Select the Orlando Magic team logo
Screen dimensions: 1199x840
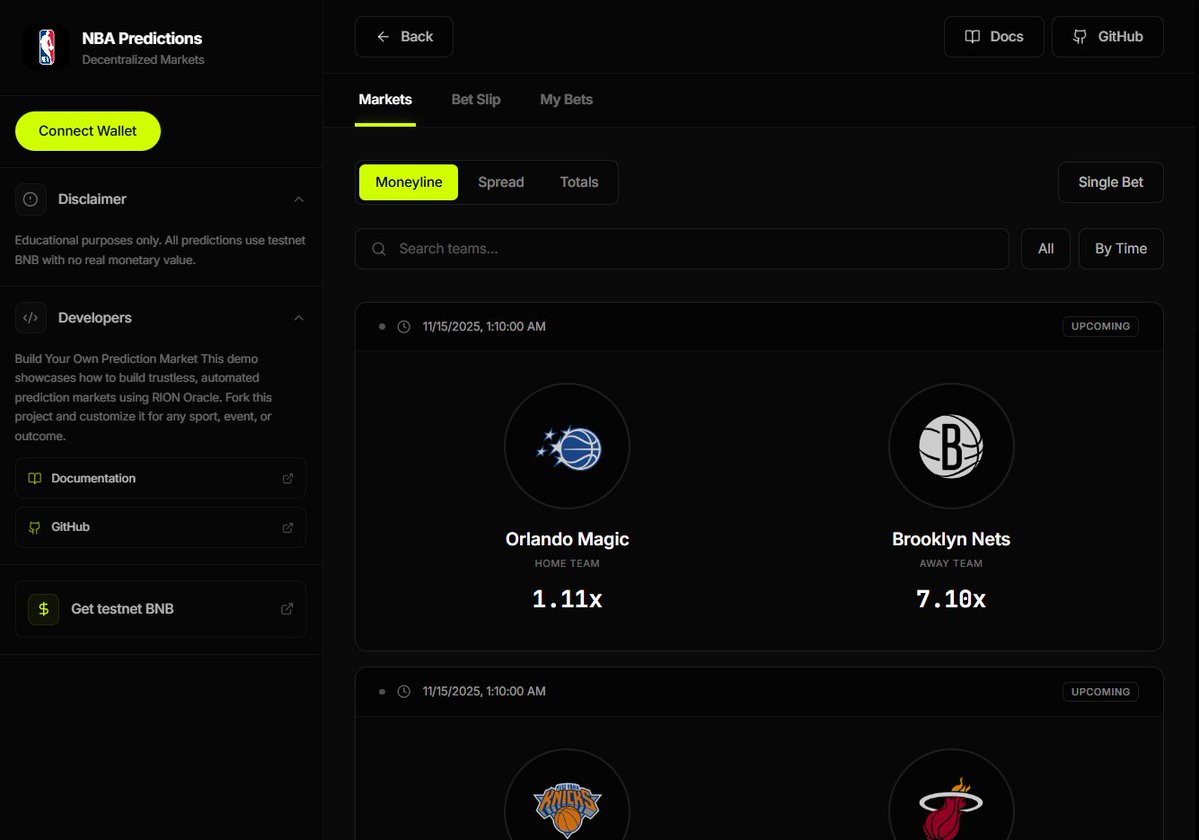[x=567, y=446]
